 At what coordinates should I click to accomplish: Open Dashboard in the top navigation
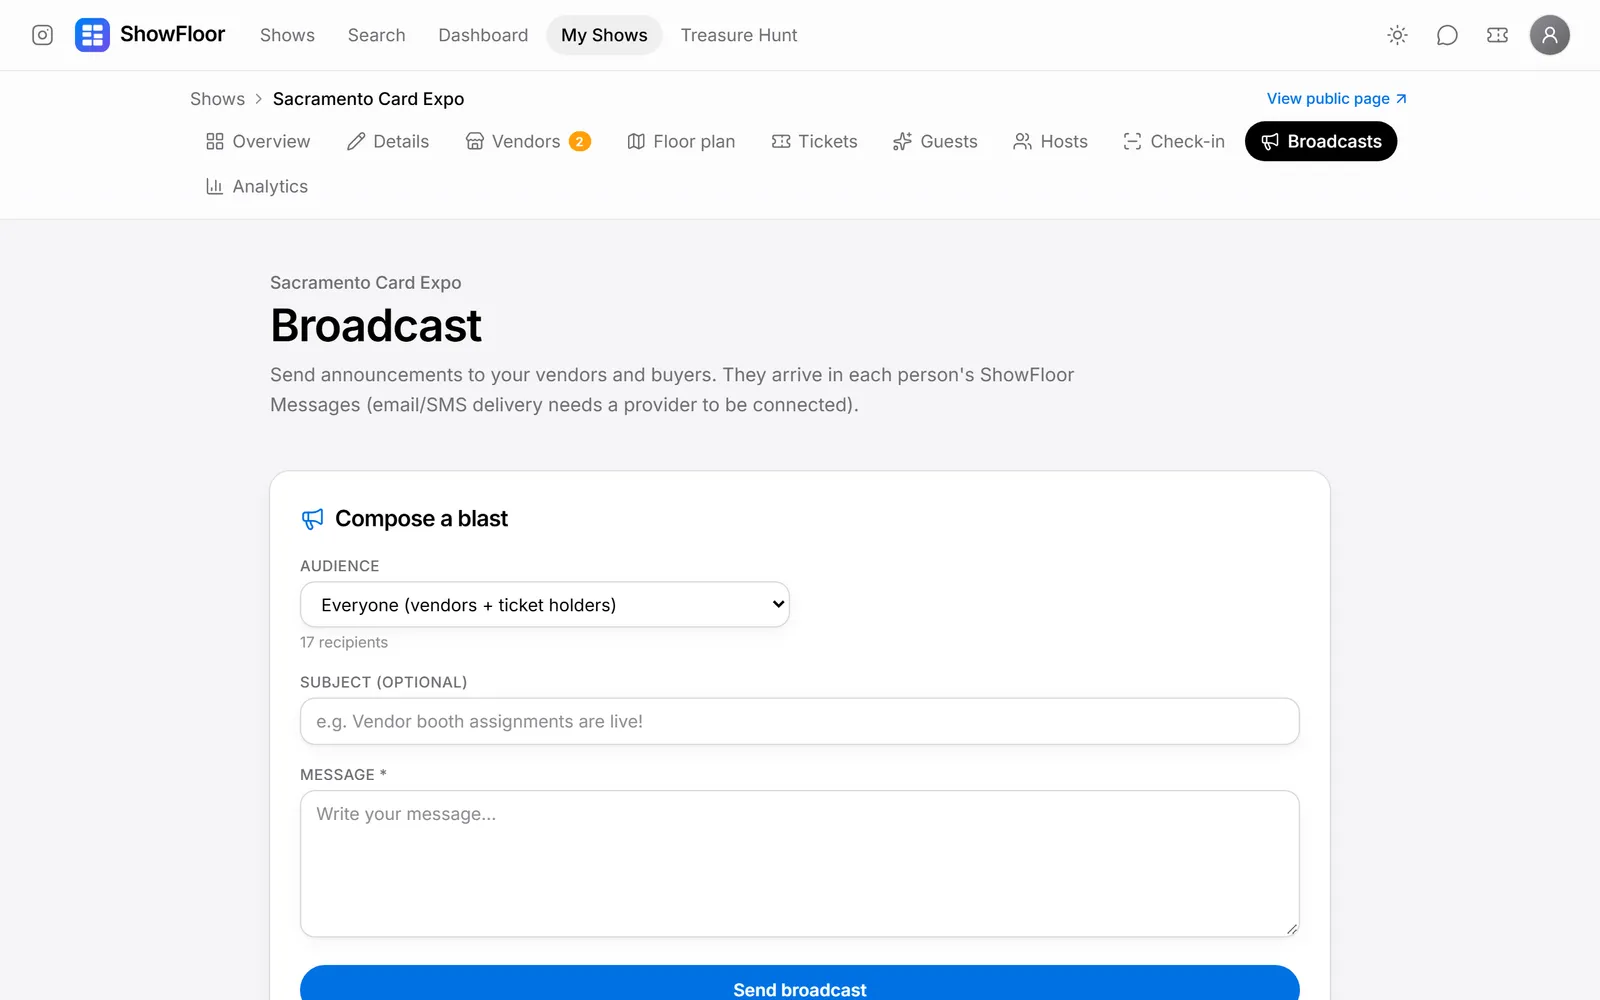pyautogui.click(x=483, y=35)
